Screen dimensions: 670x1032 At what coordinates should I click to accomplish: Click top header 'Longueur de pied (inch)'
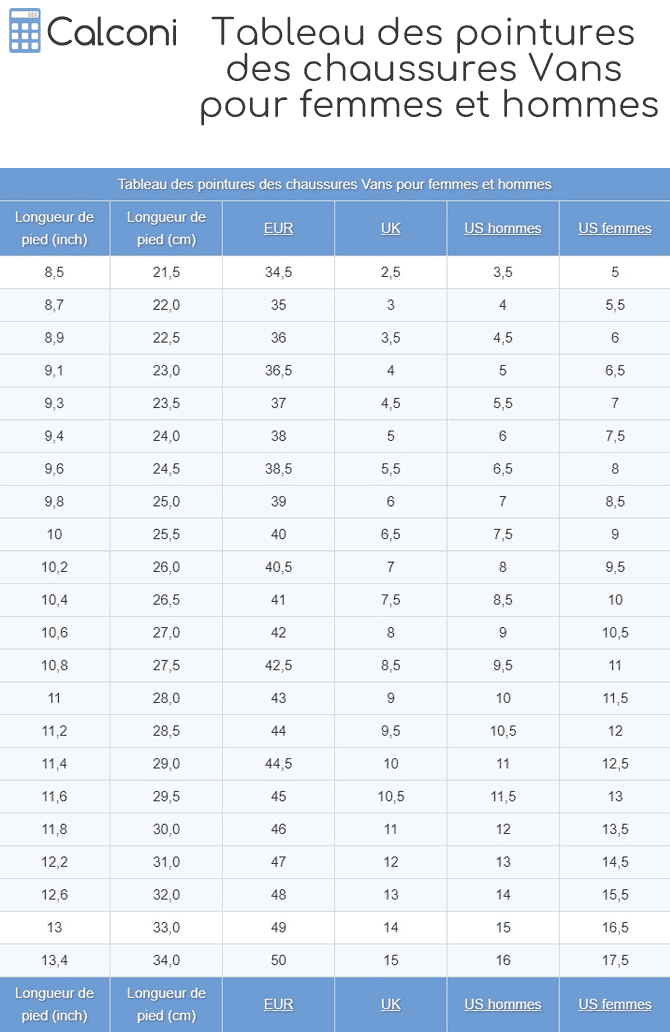point(55,228)
